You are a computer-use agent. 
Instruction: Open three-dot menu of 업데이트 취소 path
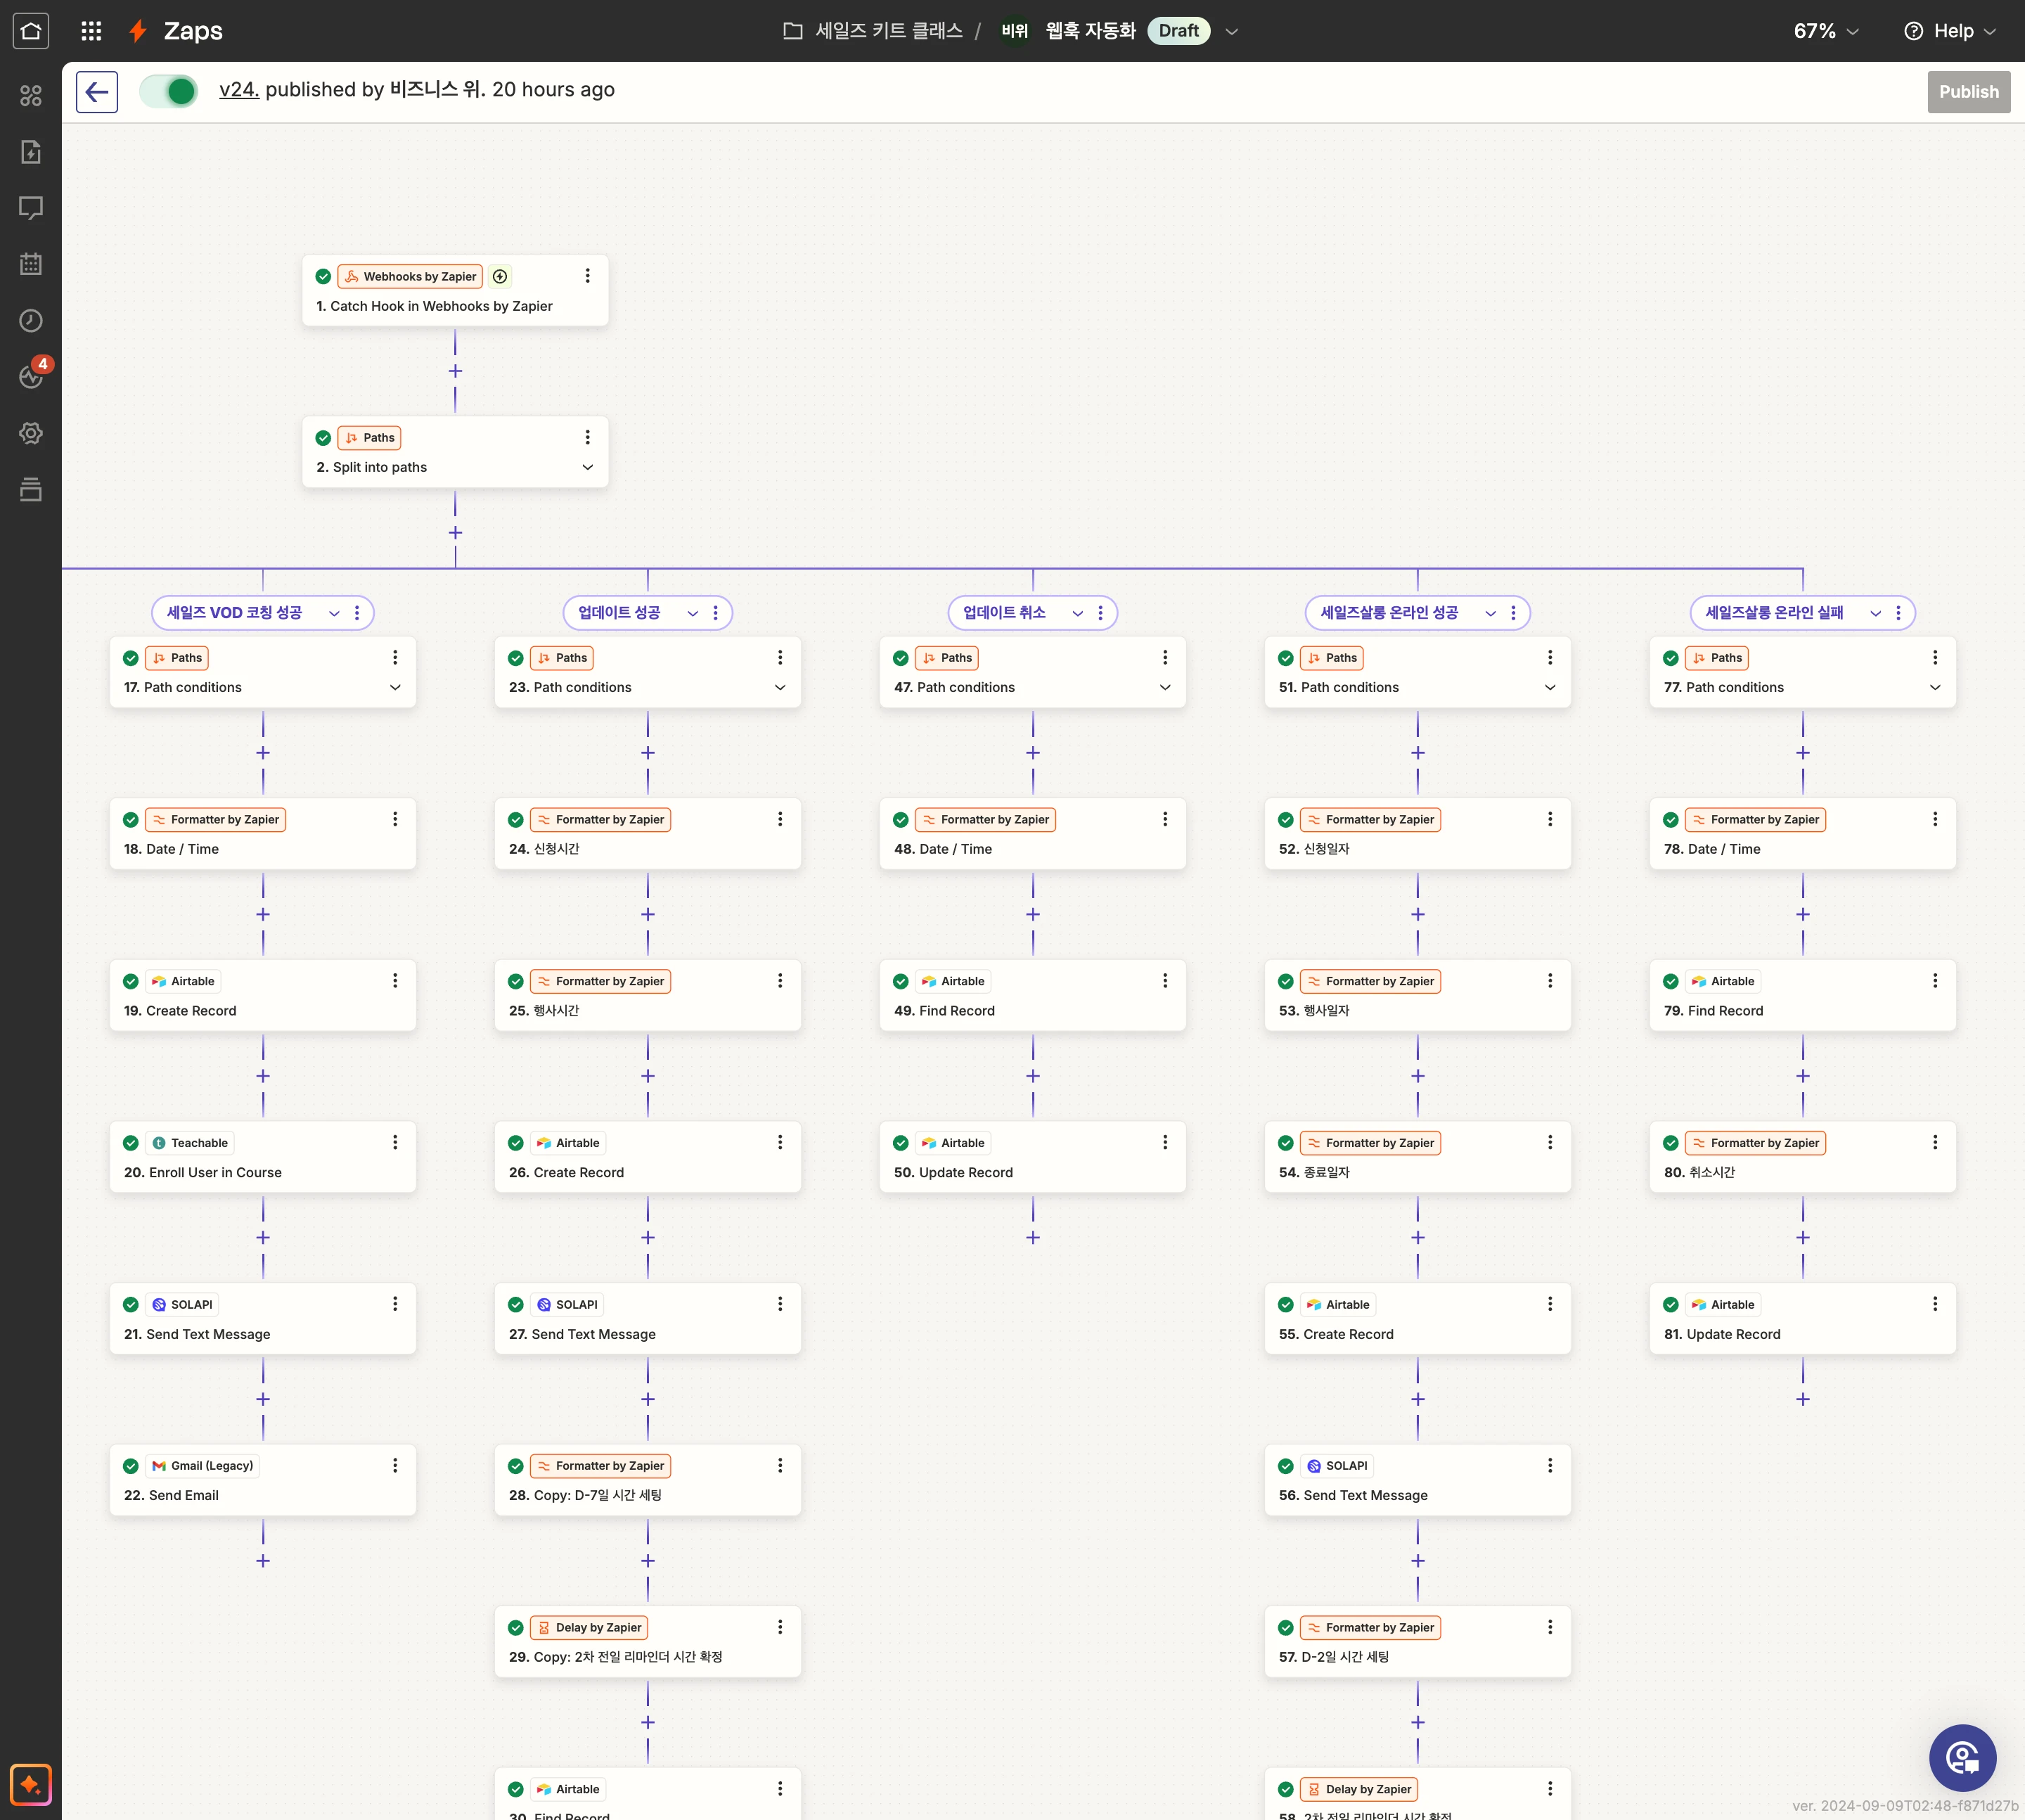[1100, 613]
